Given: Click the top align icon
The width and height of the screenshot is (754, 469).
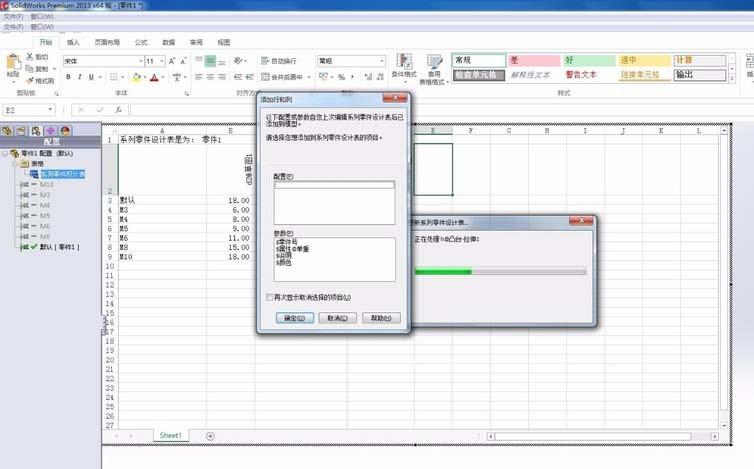Looking at the screenshot, I should (x=199, y=61).
